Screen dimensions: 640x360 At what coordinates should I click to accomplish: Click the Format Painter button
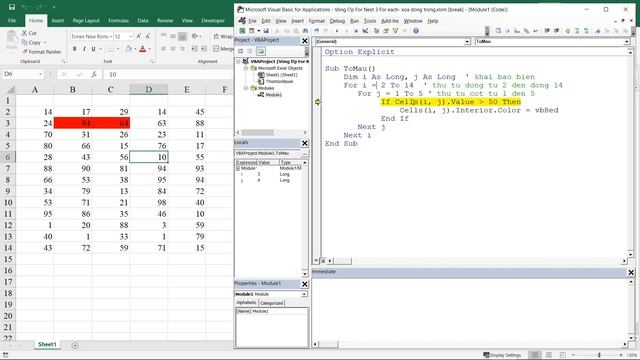pos(41,52)
